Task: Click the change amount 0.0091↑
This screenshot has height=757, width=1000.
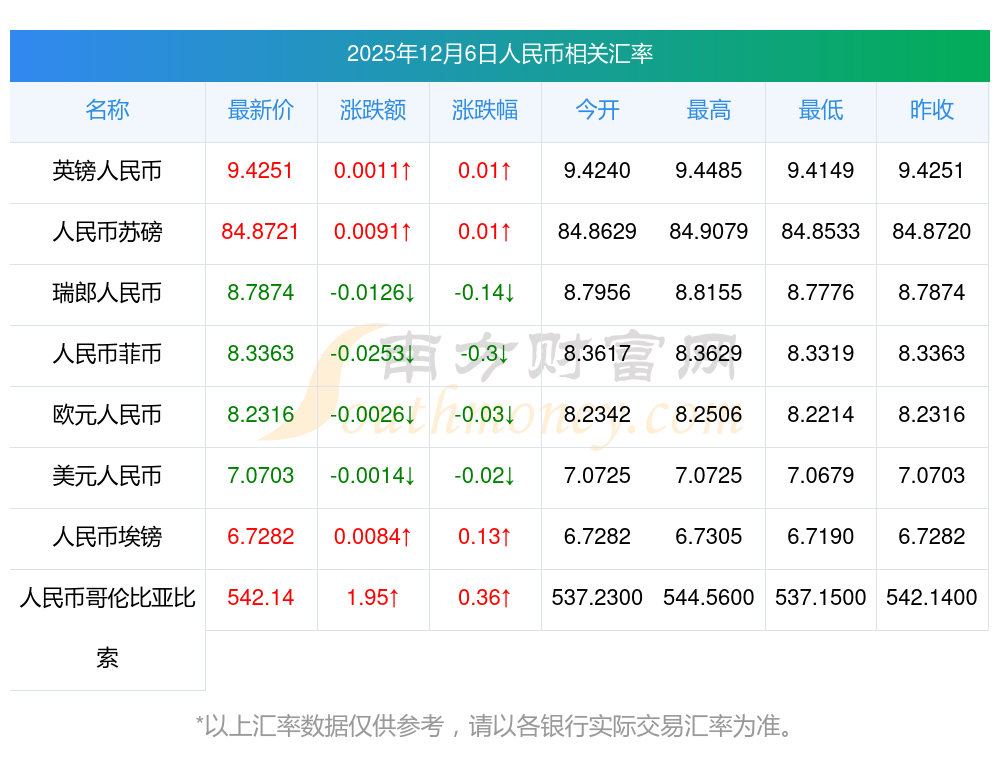Action: pos(372,232)
